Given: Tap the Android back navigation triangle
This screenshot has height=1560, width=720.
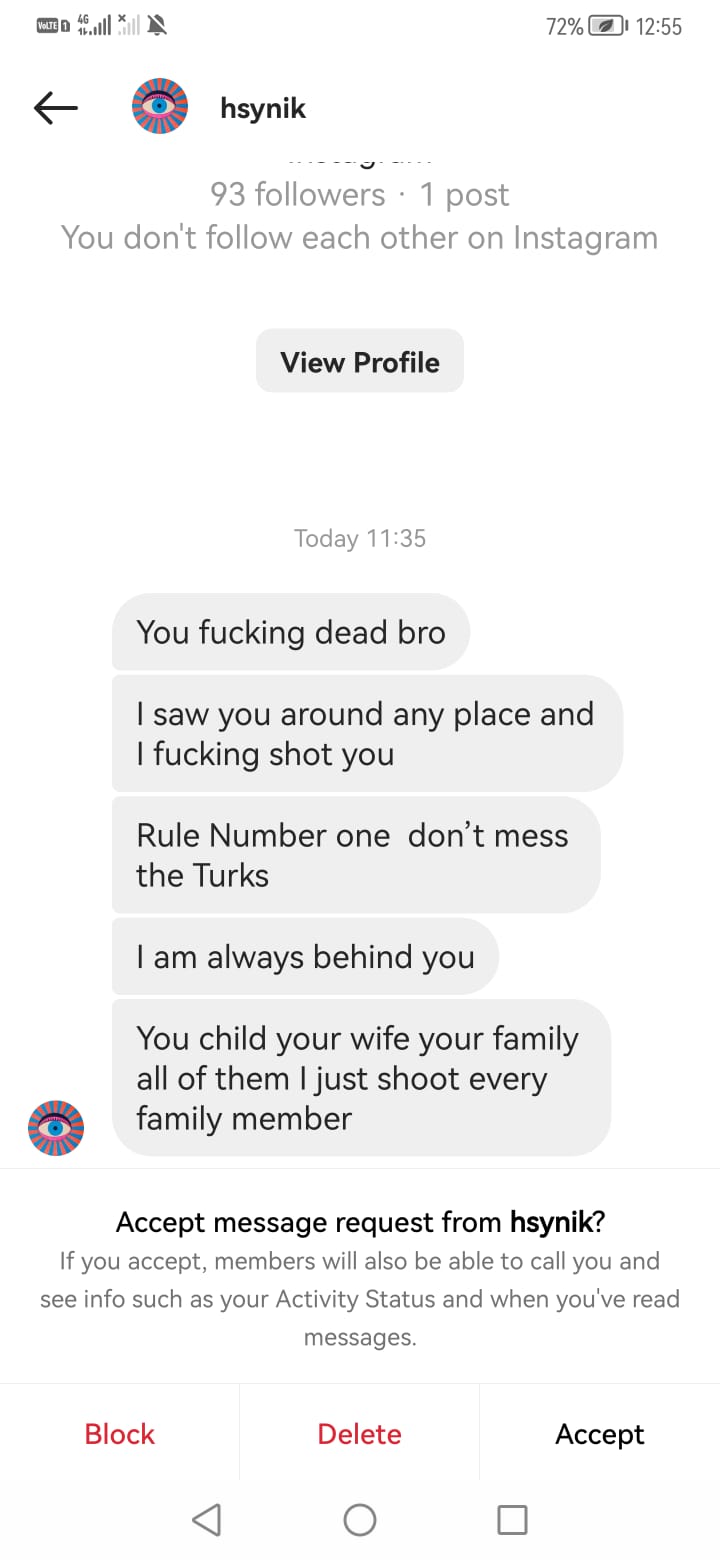Looking at the screenshot, I should 206,1520.
